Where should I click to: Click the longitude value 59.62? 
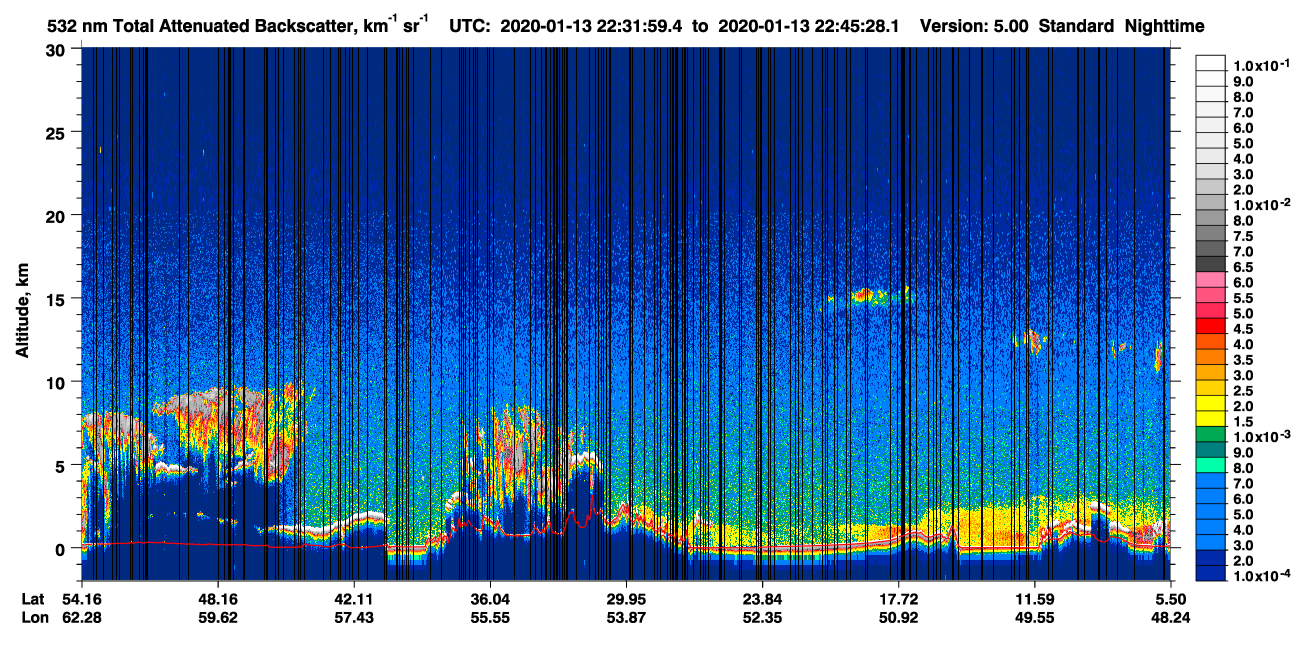(218, 618)
